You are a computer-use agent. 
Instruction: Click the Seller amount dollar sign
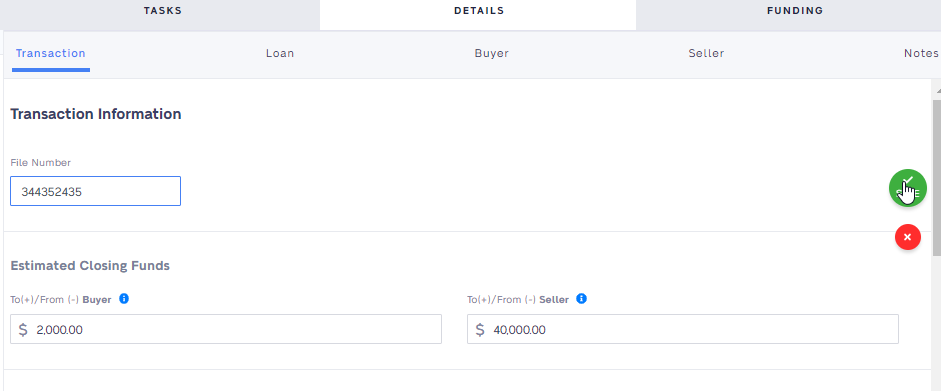480,329
